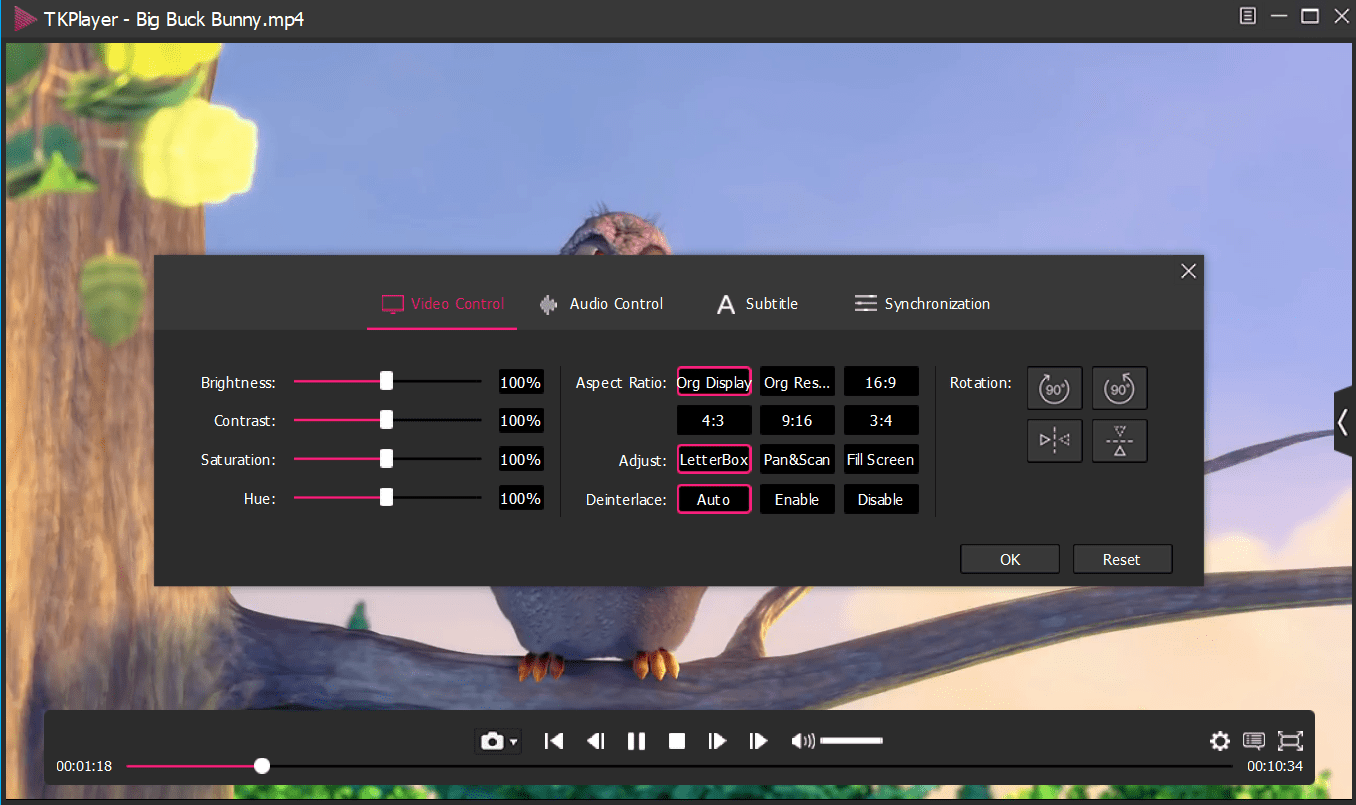Set aspect ratio to 4:3

tap(714, 420)
